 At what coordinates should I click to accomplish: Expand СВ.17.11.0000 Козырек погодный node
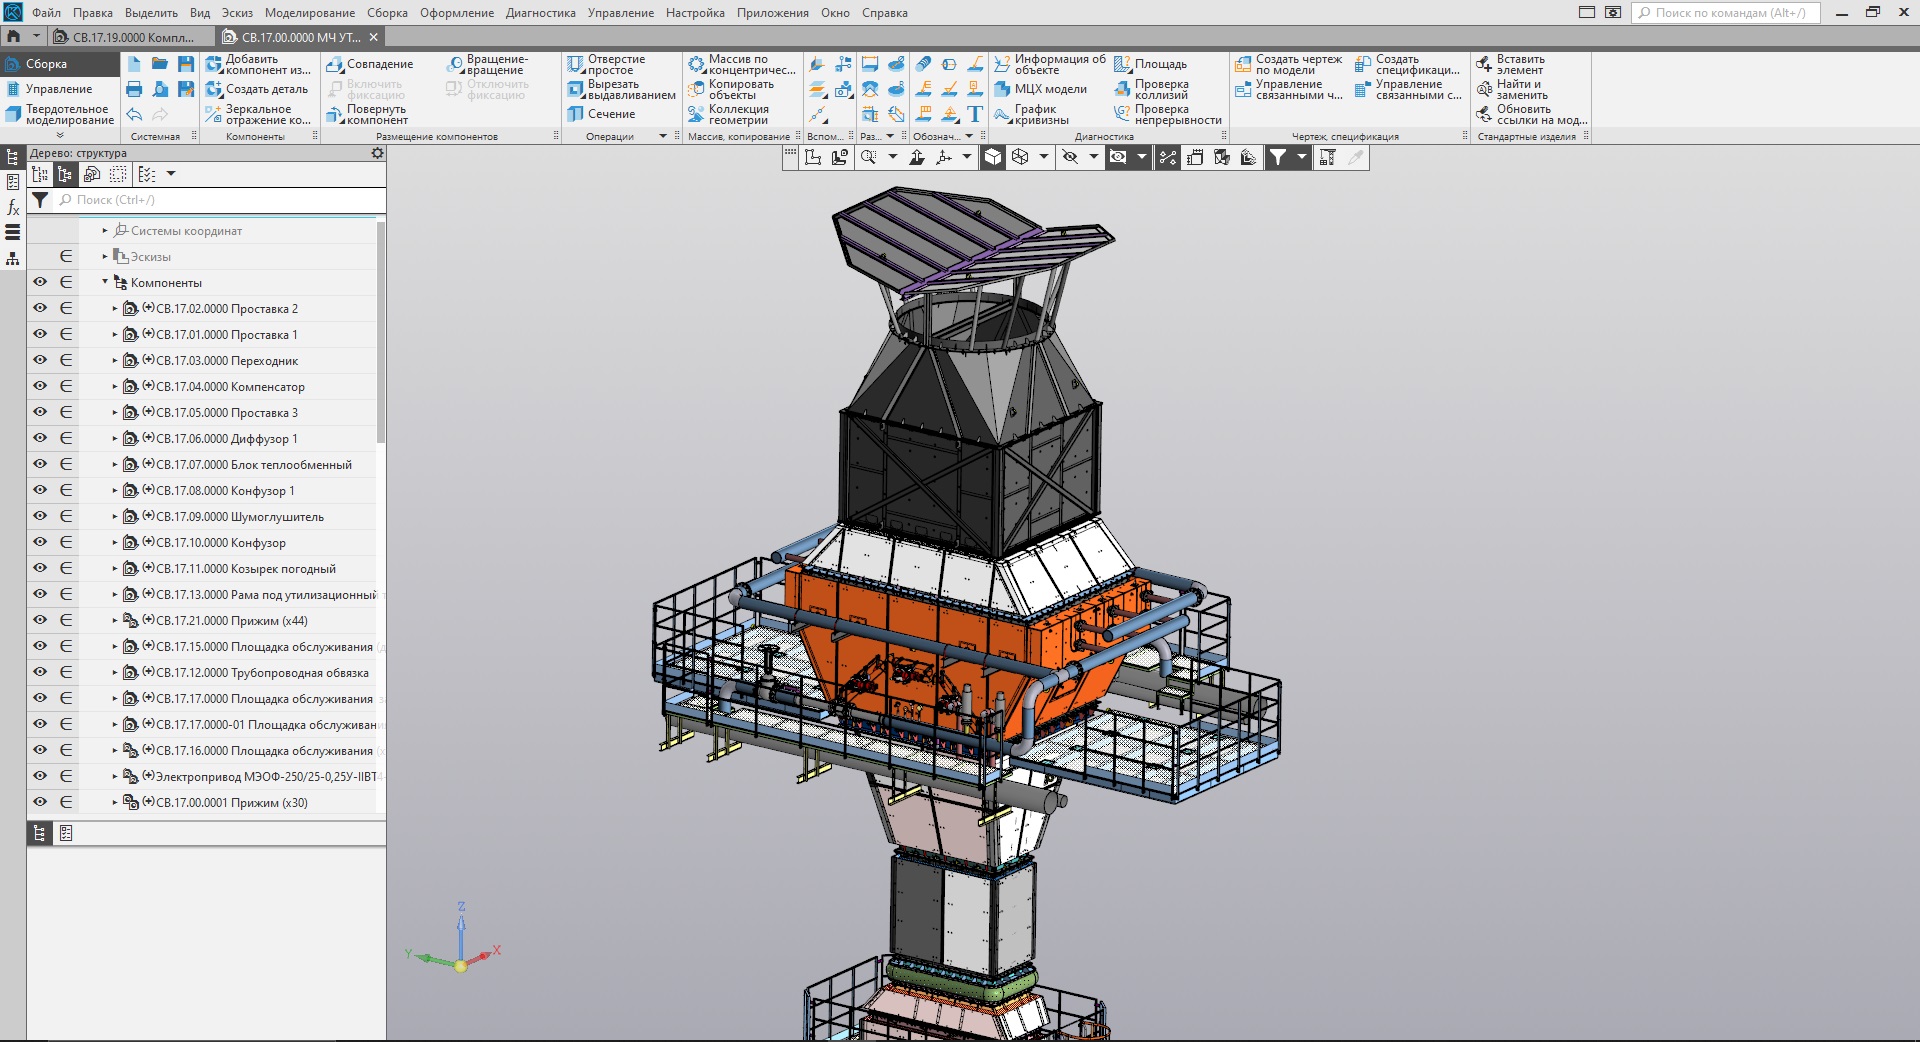click(x=115, y=569)
